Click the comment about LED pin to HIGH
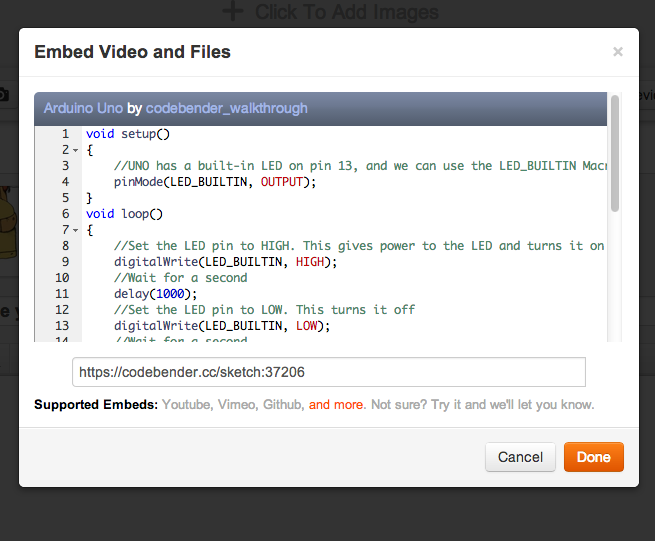Screen dimensions: 655x541 tap(359, 246)
